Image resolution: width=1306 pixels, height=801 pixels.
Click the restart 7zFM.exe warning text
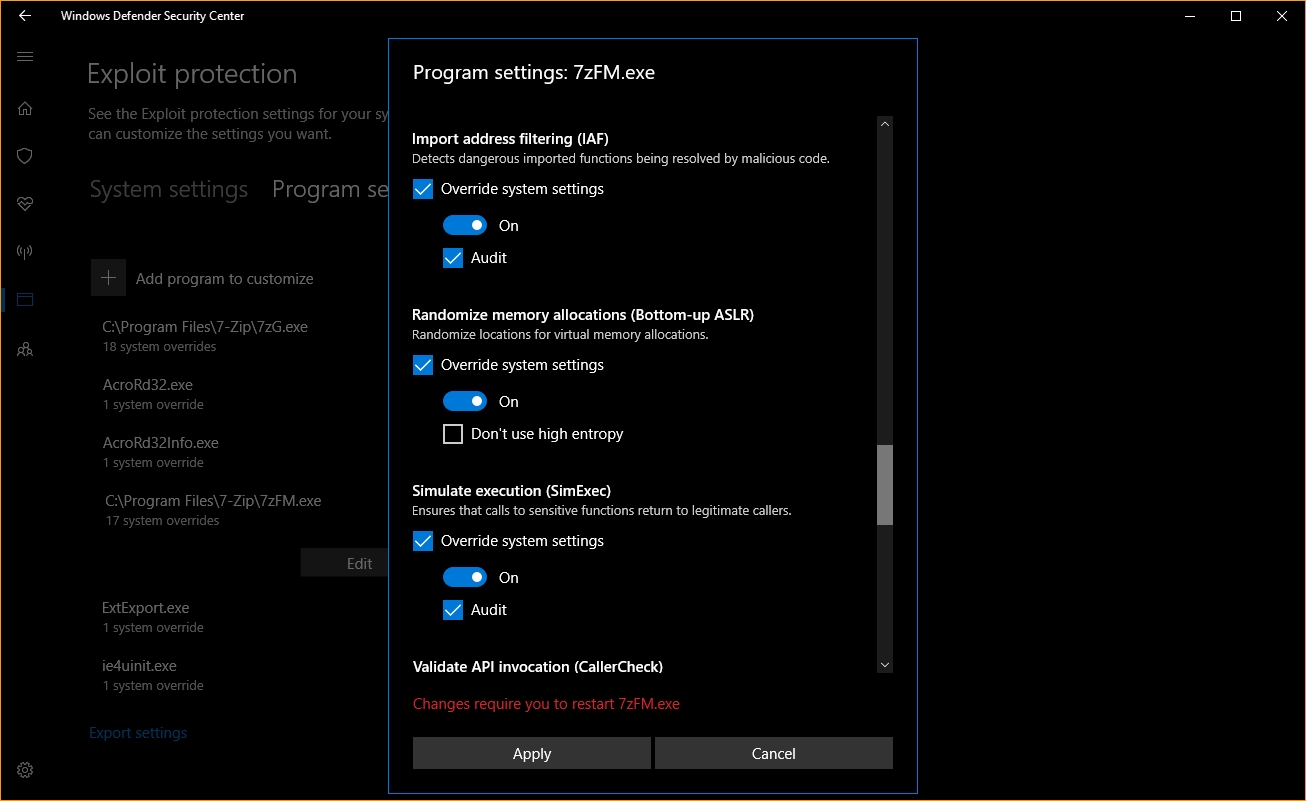(x=546, y=704)
